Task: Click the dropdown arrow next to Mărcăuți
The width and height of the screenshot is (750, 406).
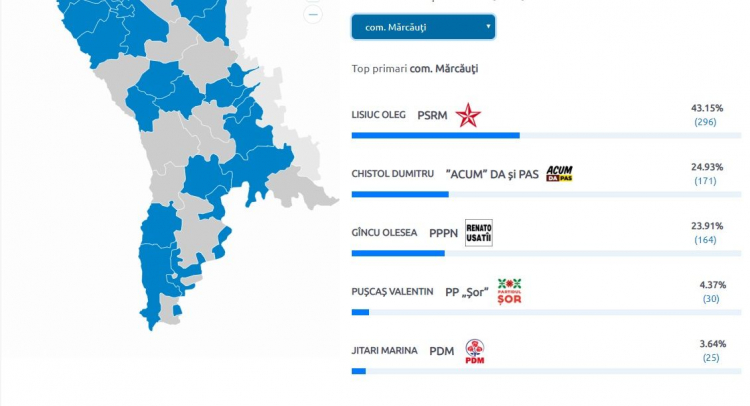Action: pos(488,26)
